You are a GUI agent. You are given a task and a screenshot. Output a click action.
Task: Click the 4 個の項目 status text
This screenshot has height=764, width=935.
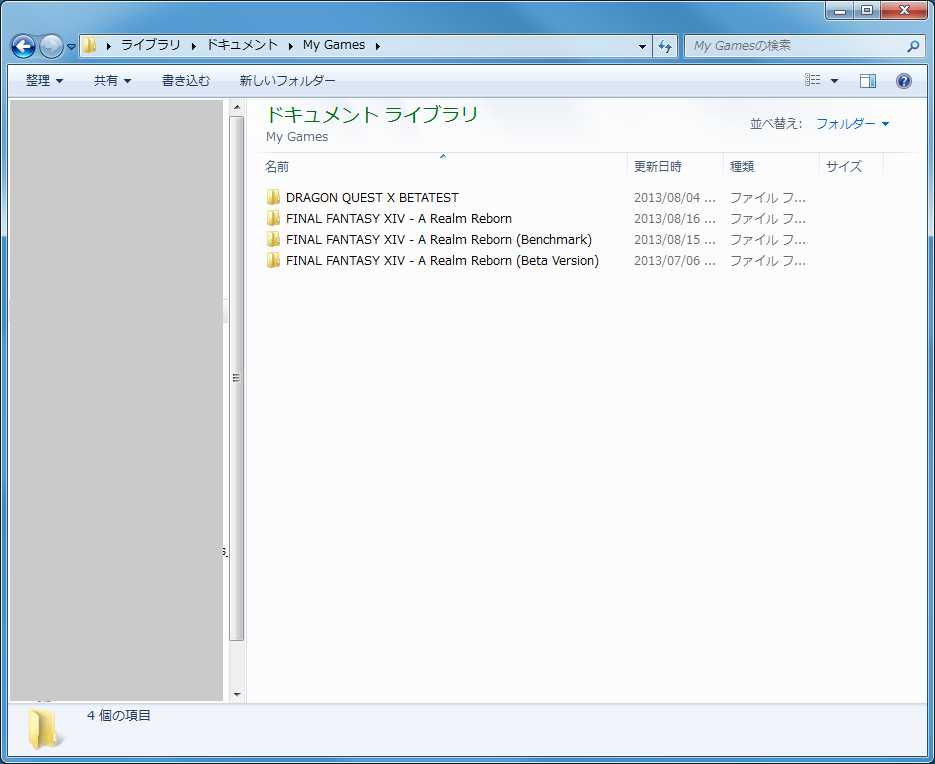point(119,715)
